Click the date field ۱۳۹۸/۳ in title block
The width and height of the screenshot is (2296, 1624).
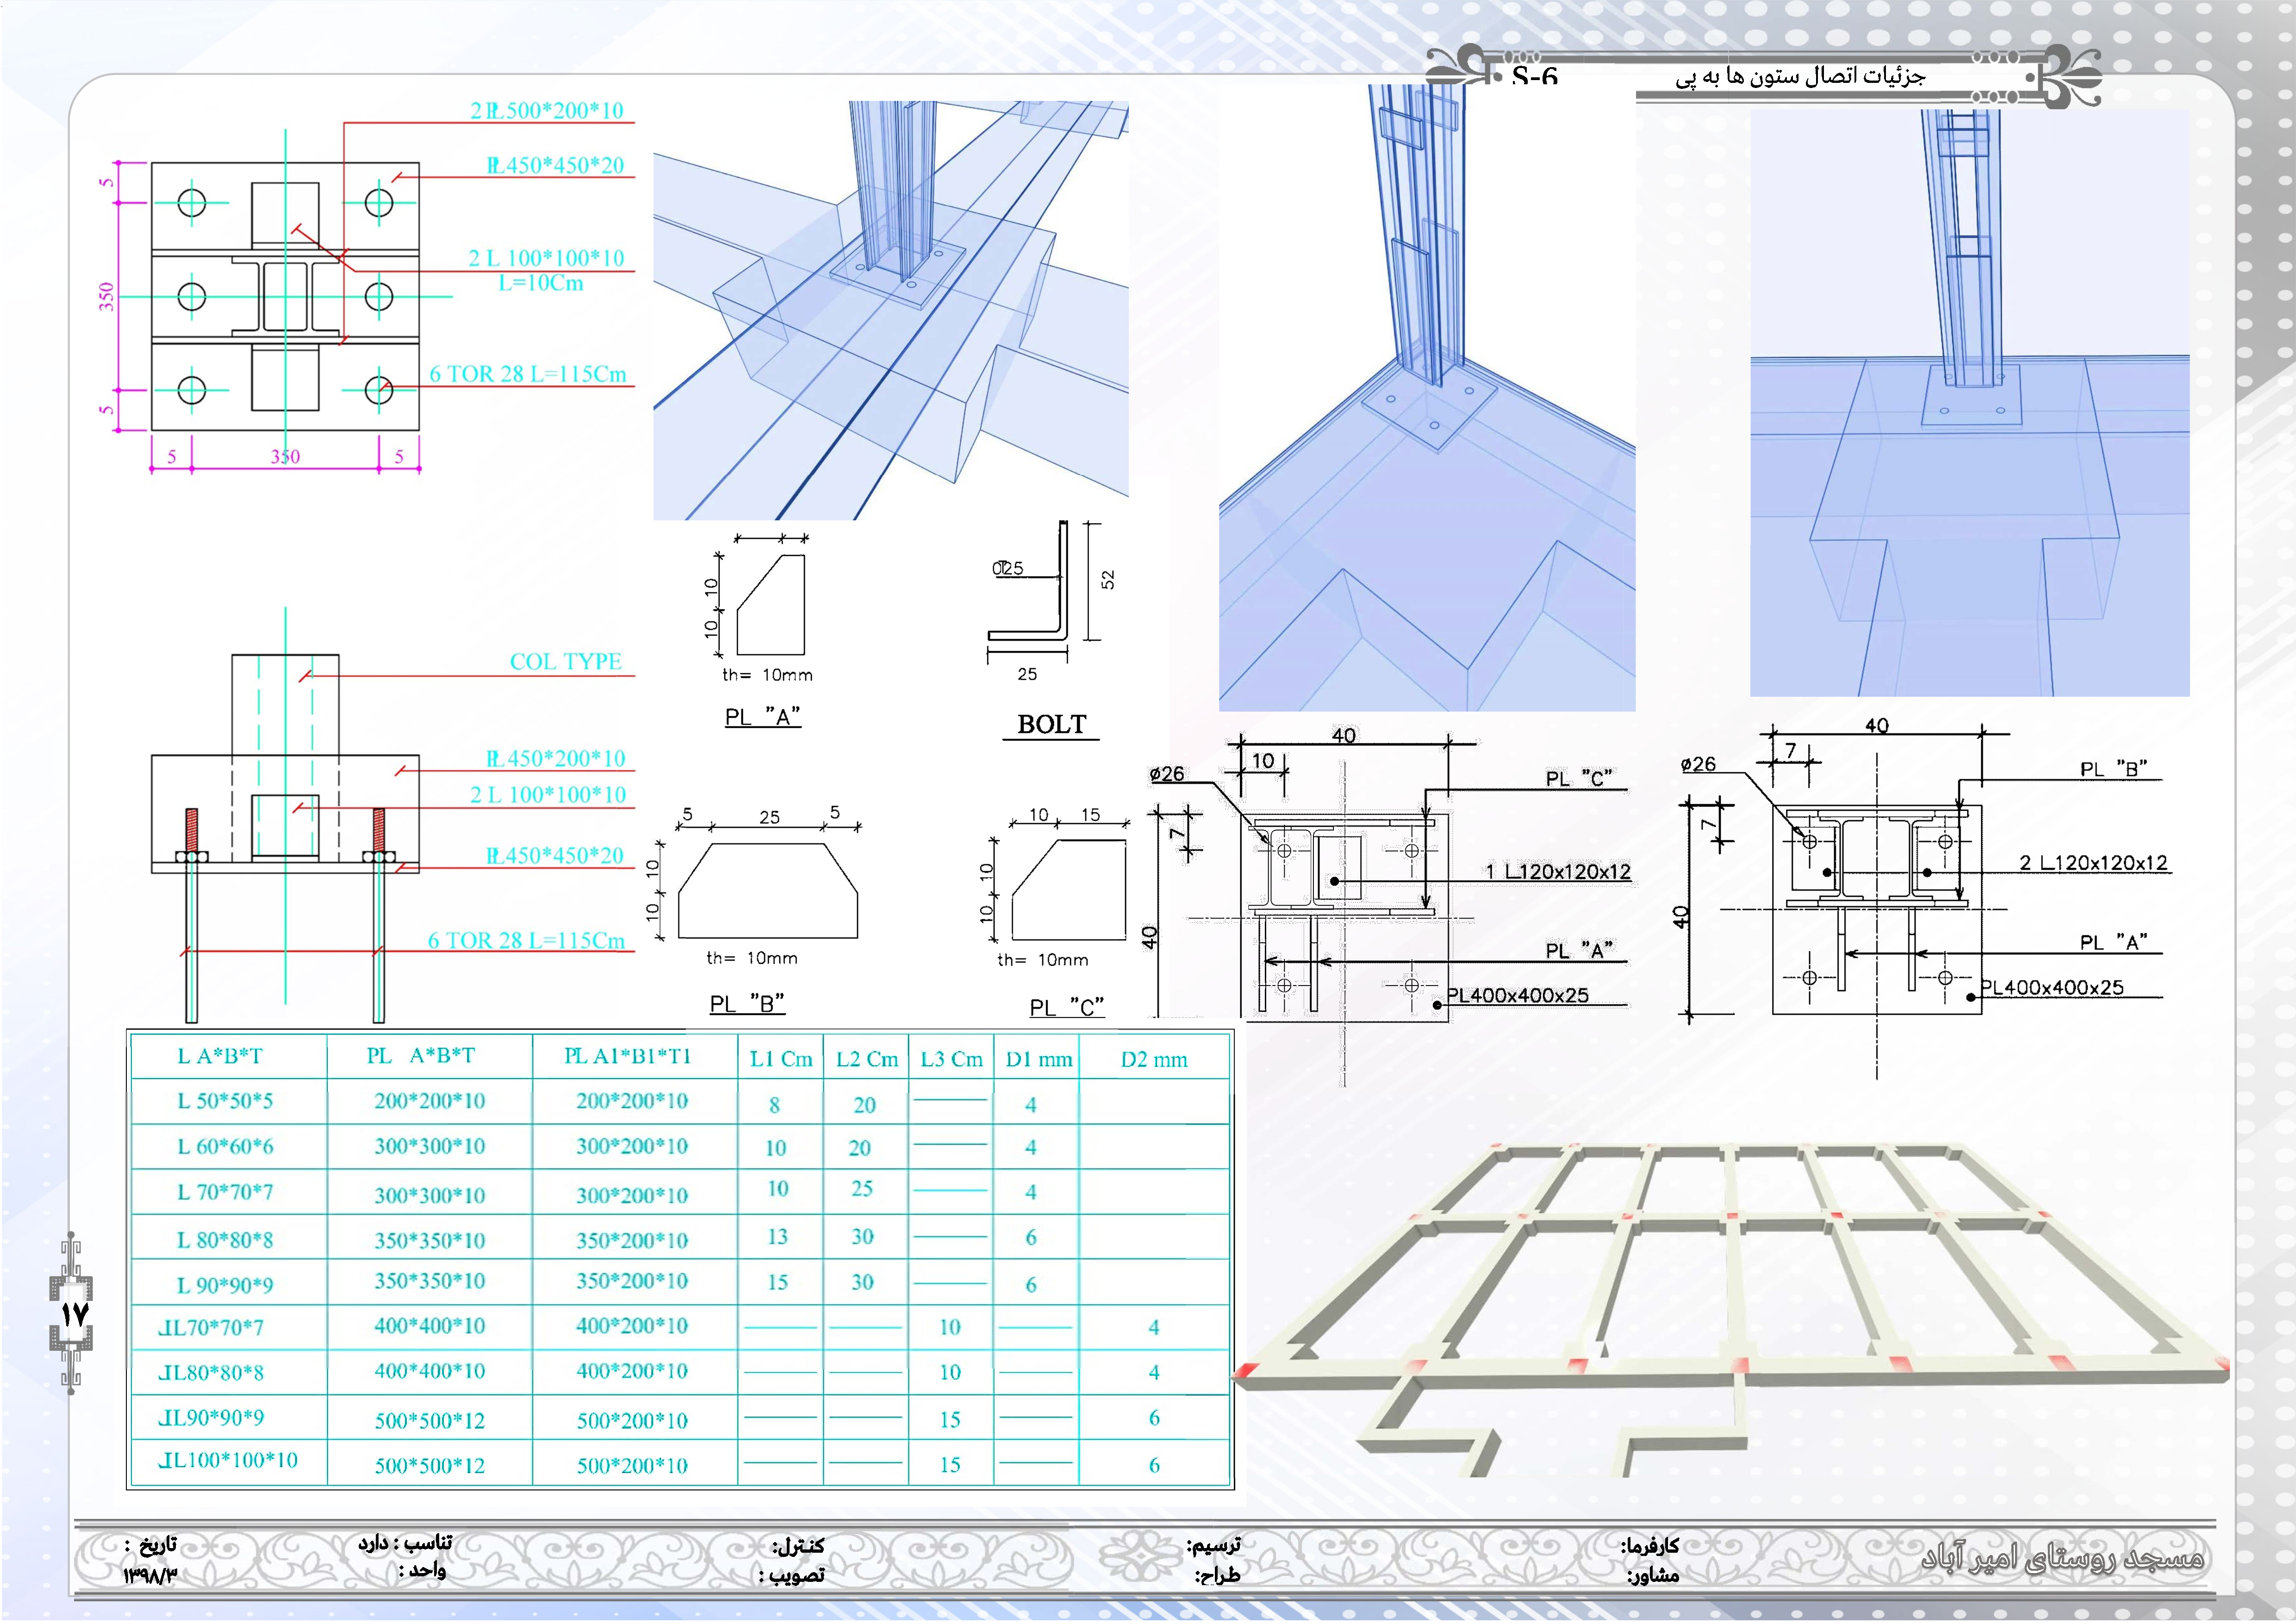[150, 1575]
